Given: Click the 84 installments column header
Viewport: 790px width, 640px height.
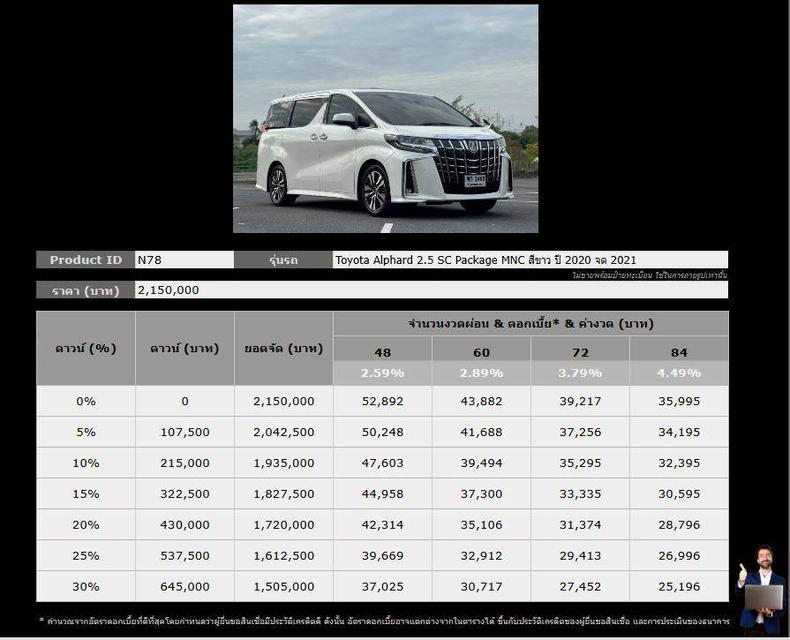Looking at the screenshot, I should point(679,352).
